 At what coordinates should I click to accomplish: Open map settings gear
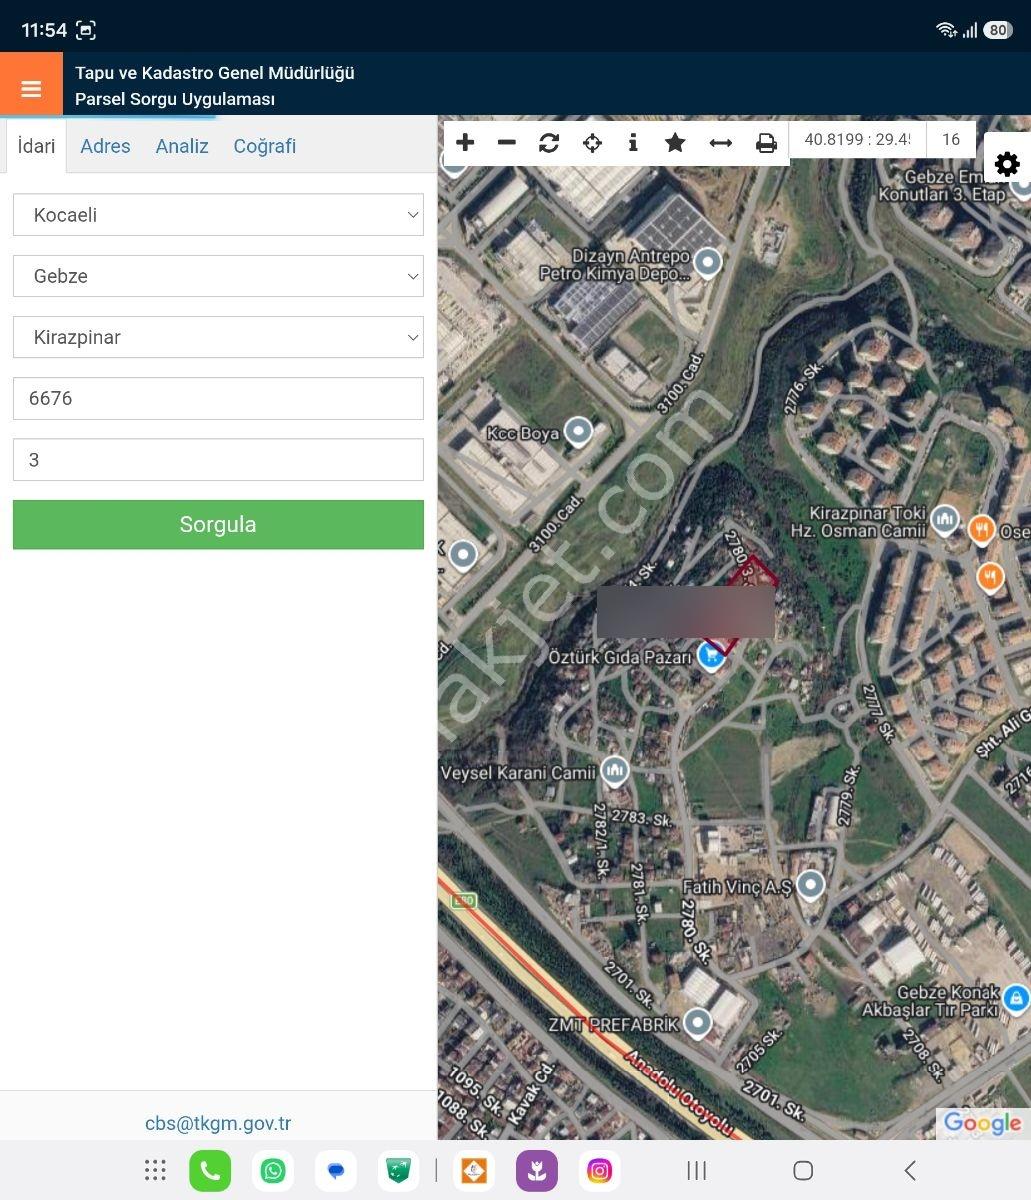[x=1007, y=164]
